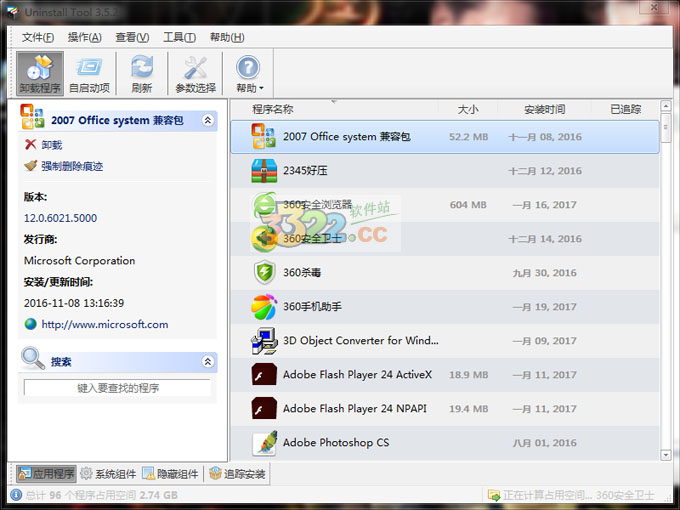
Task: Click the calculating-space status bar icon
Action: click(x=494, y=495)
